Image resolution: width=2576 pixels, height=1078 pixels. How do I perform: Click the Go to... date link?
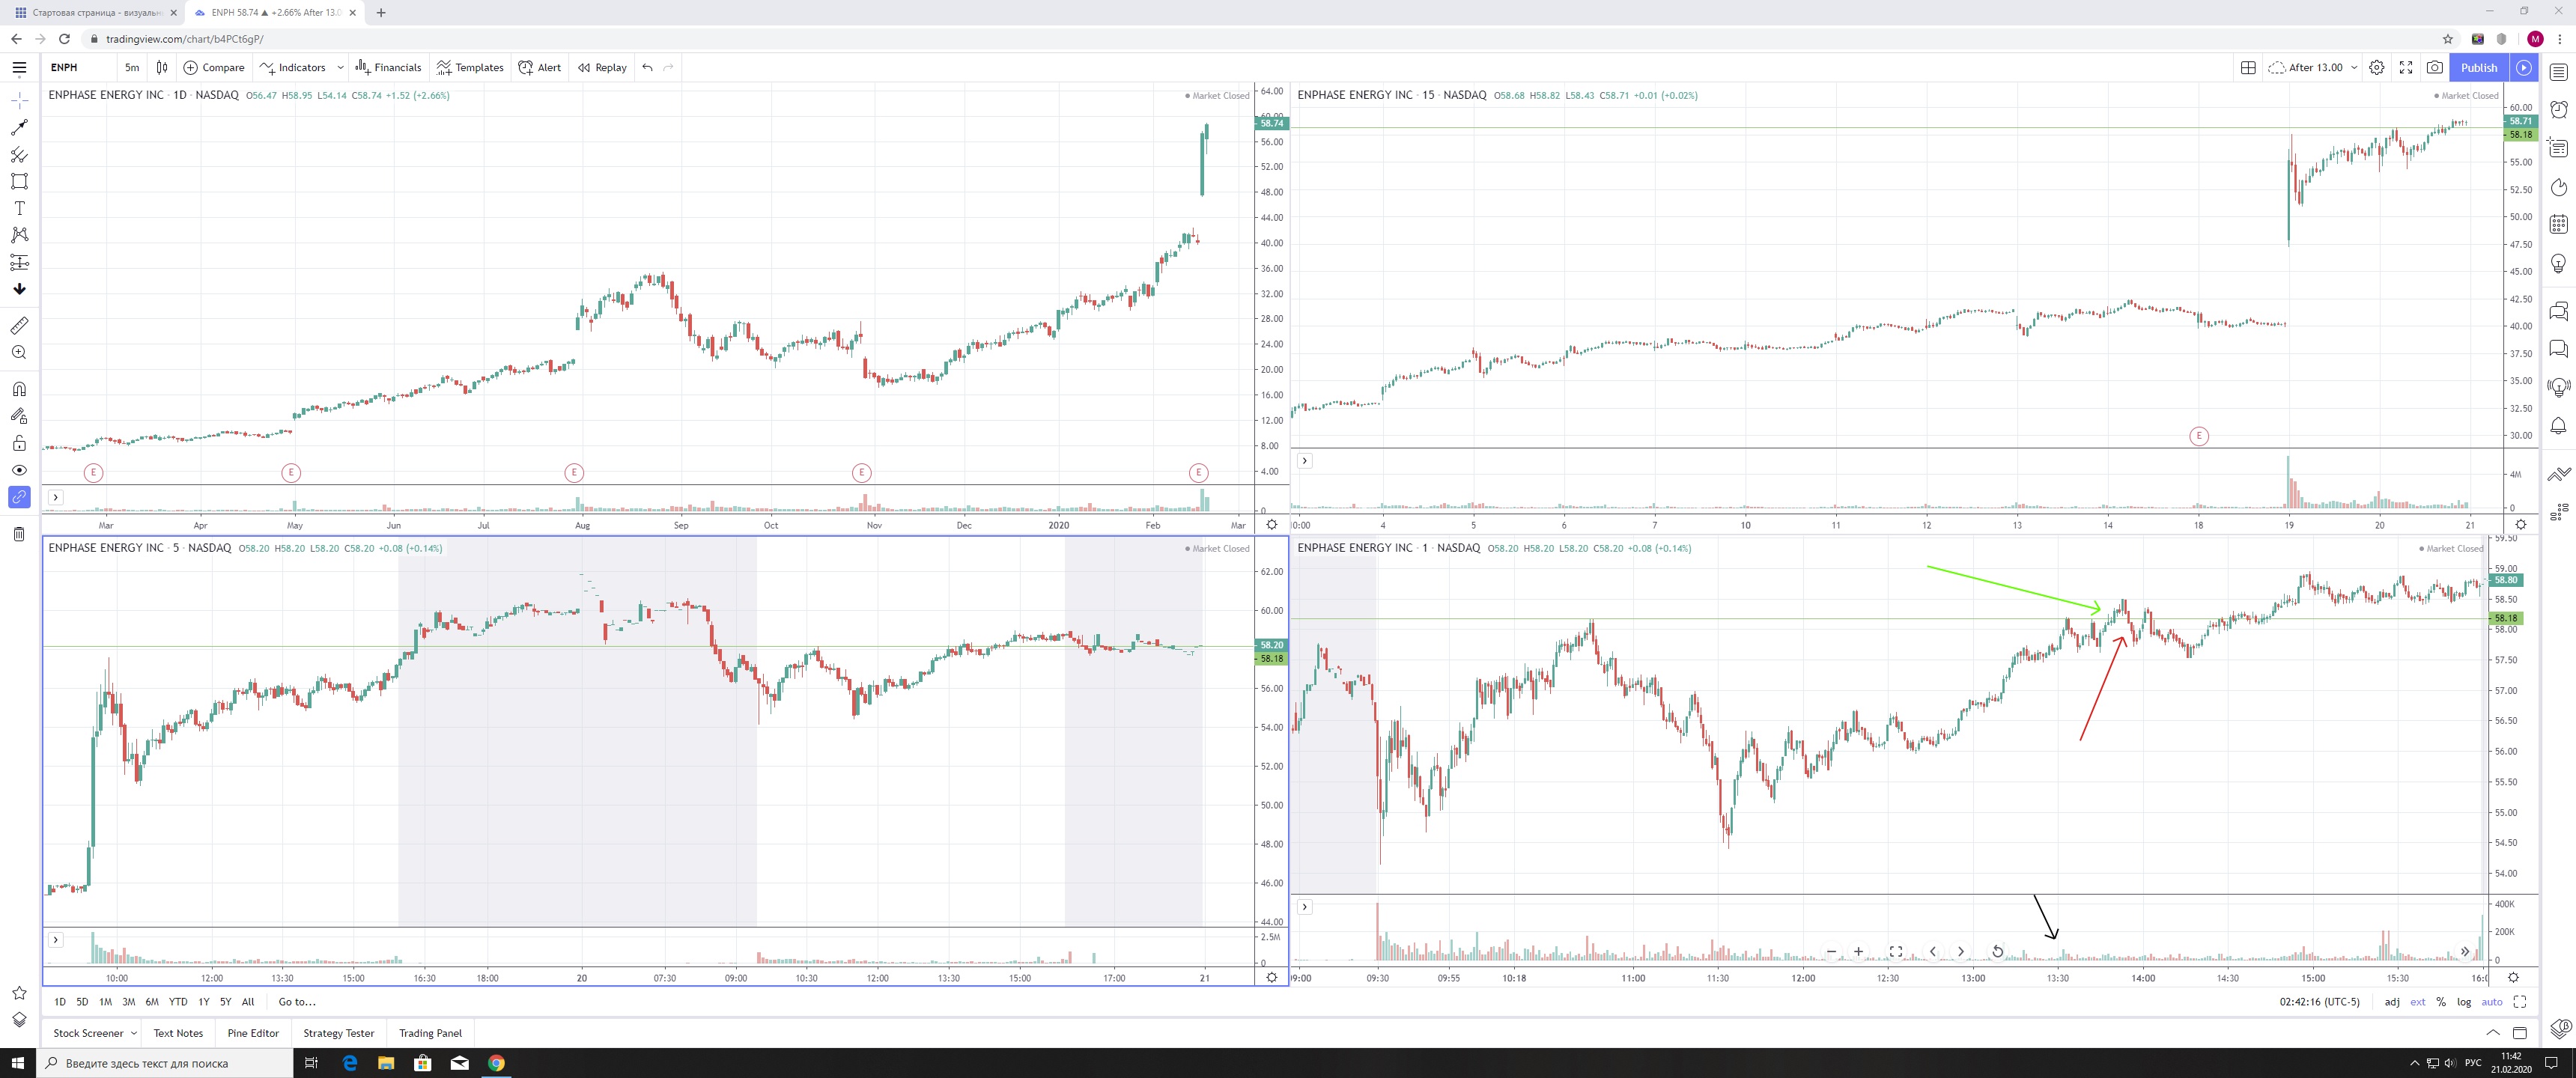pos(297,1002)
